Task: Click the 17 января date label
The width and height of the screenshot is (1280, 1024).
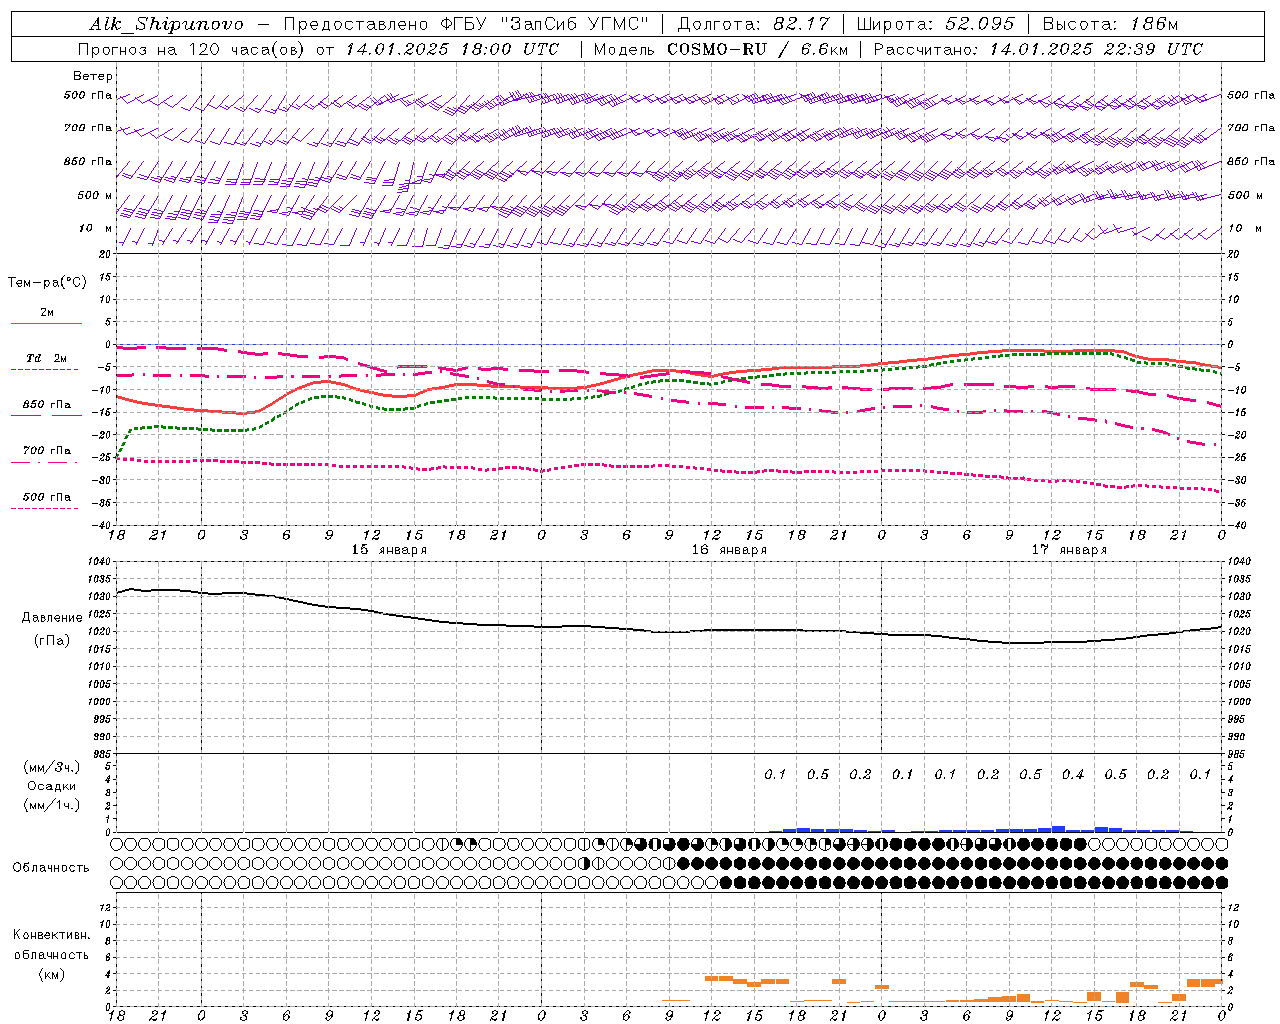Action: (x=1069, y=550)
